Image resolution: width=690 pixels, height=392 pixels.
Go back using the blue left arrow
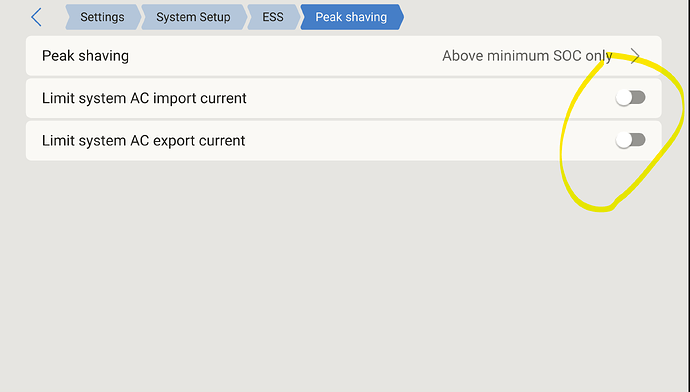pos(37,17)
